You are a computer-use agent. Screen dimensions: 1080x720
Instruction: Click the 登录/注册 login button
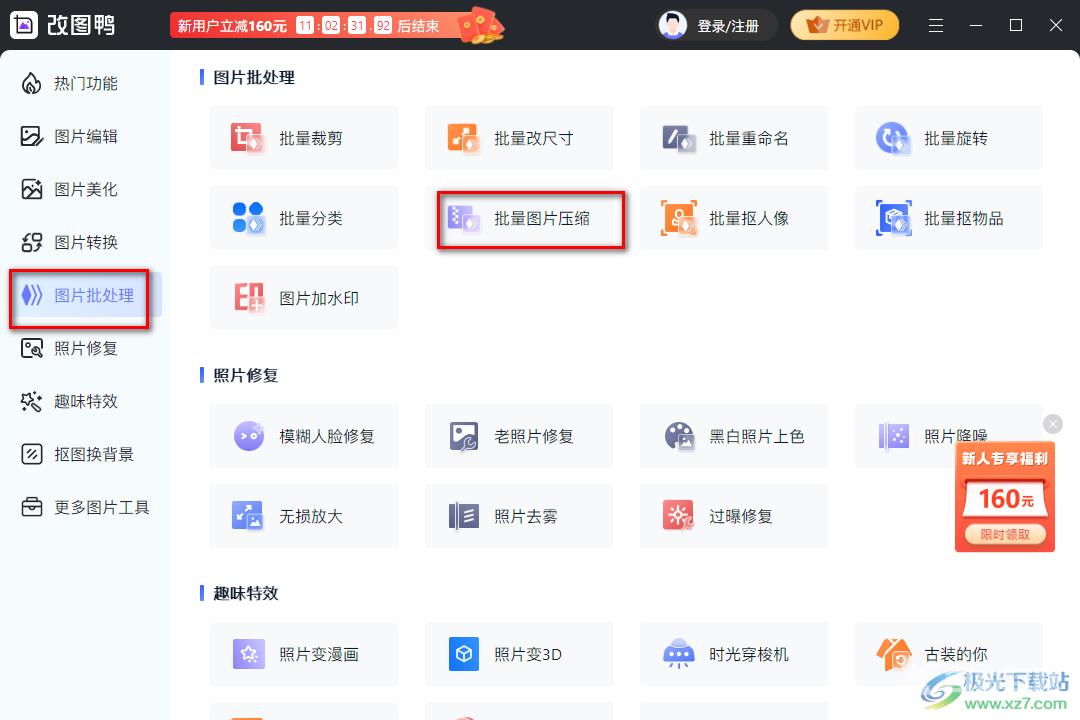click(x=728, y=26)
